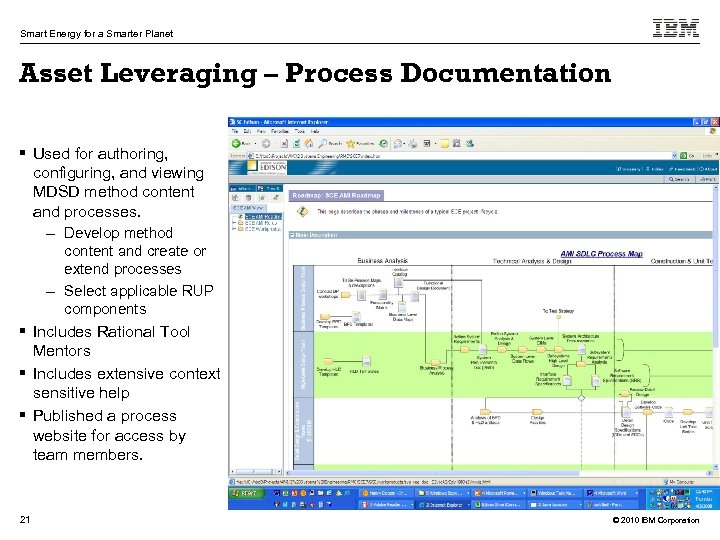Click the Internet Explorer taskbar button
This screenshot has width=720, height=540.
pyautogui.click(x=441, y=505)
